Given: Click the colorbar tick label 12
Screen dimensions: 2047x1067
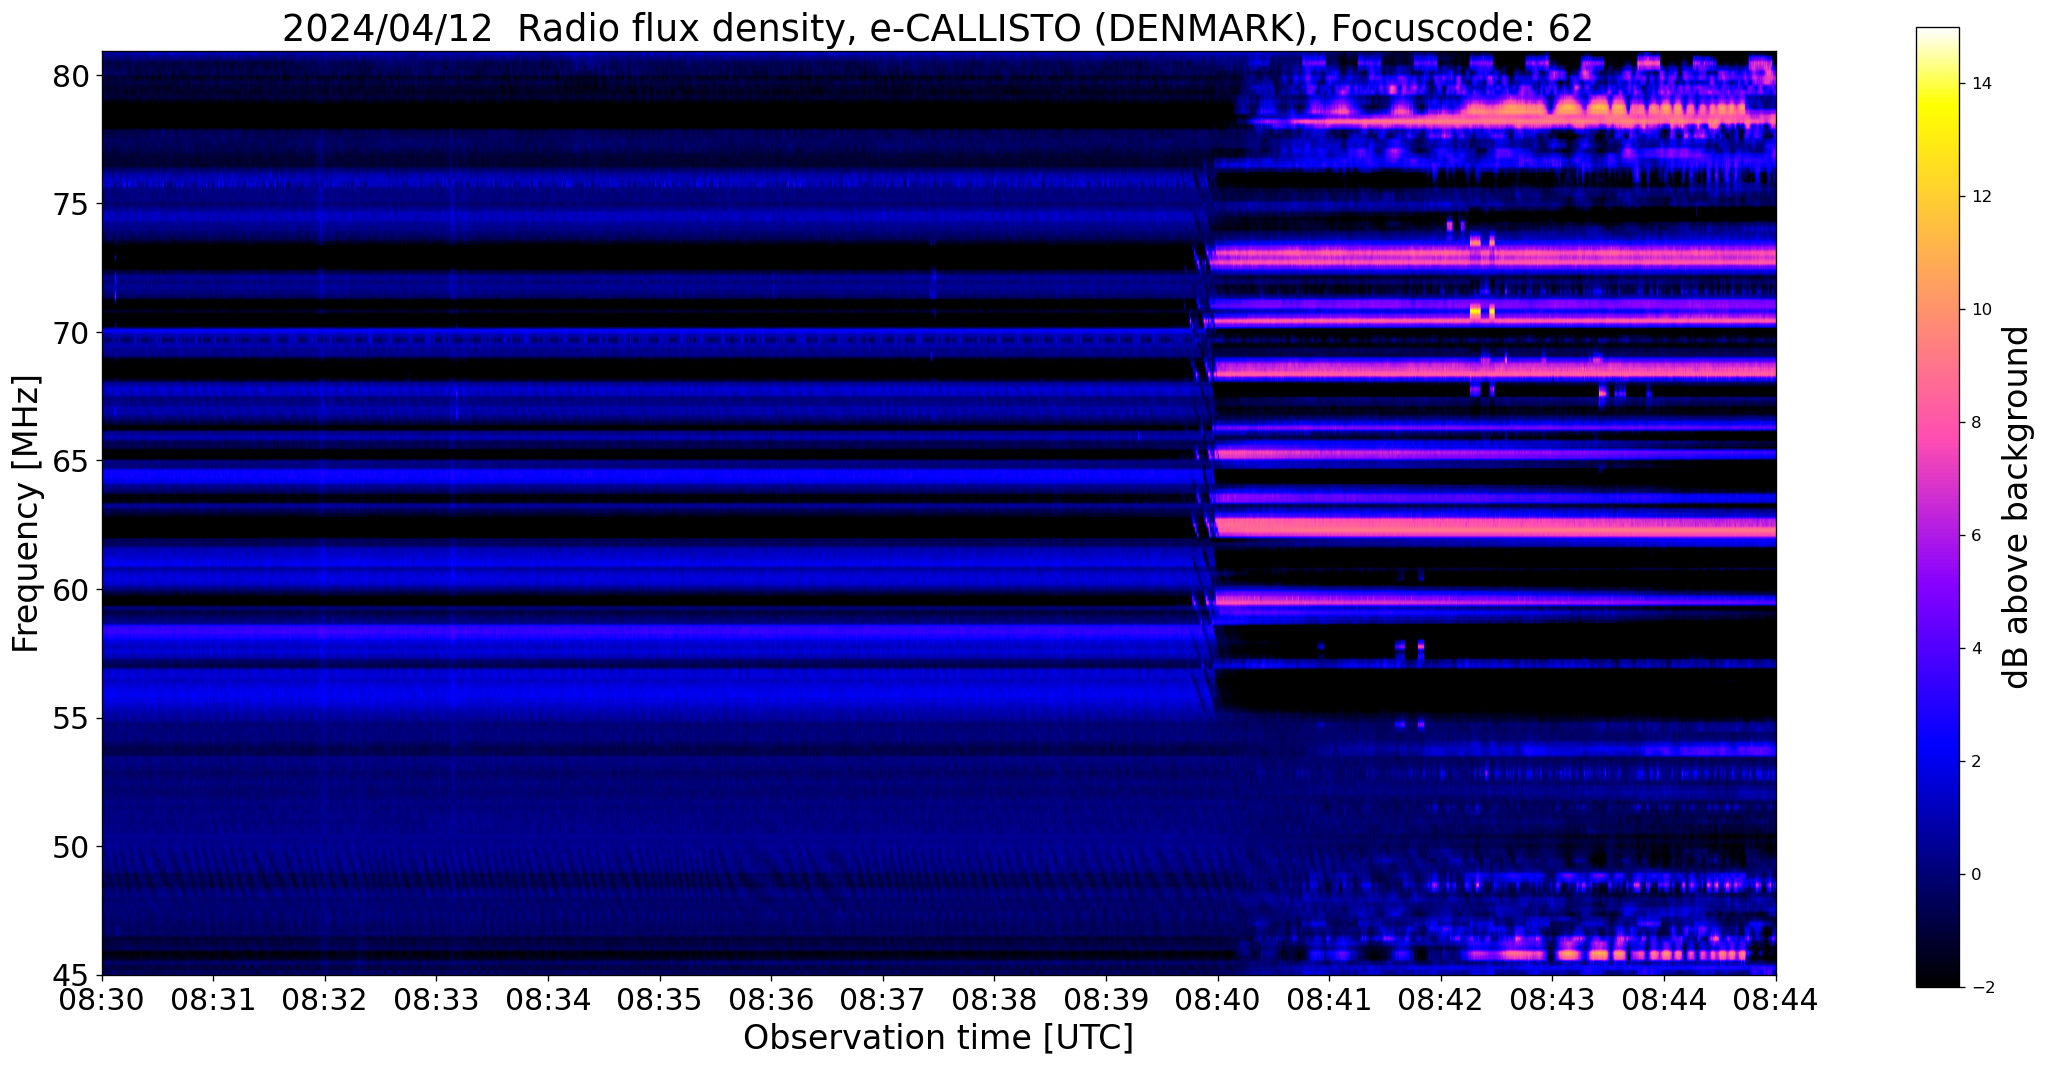Looking at the screenshot, I should point(1980,197).
